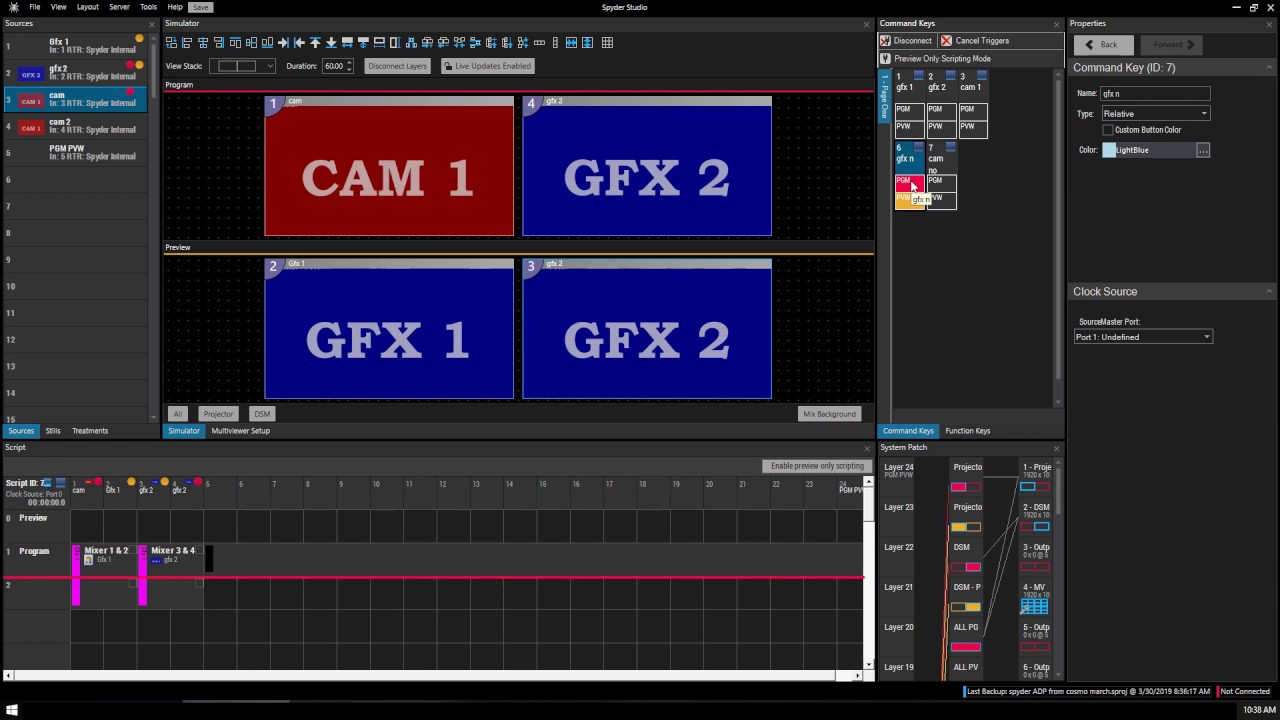Click the move-left-to-edge arrow icon in Simulator toolbar
1280x720 pixels.
(x=299, y=43)
